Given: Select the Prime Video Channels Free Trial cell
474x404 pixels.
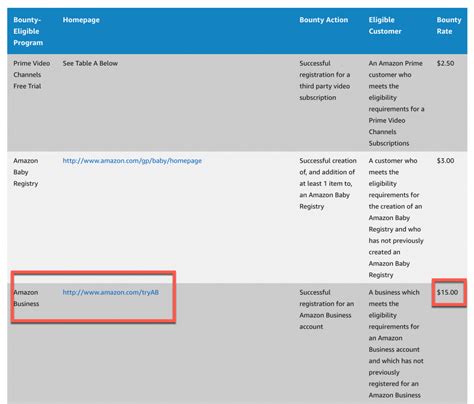Looking at the screenshot, I should [32, 75].
